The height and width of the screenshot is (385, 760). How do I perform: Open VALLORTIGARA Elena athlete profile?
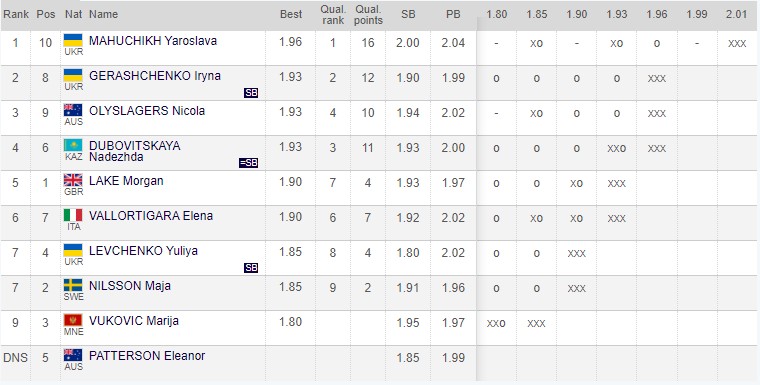[x=151, y=216]
